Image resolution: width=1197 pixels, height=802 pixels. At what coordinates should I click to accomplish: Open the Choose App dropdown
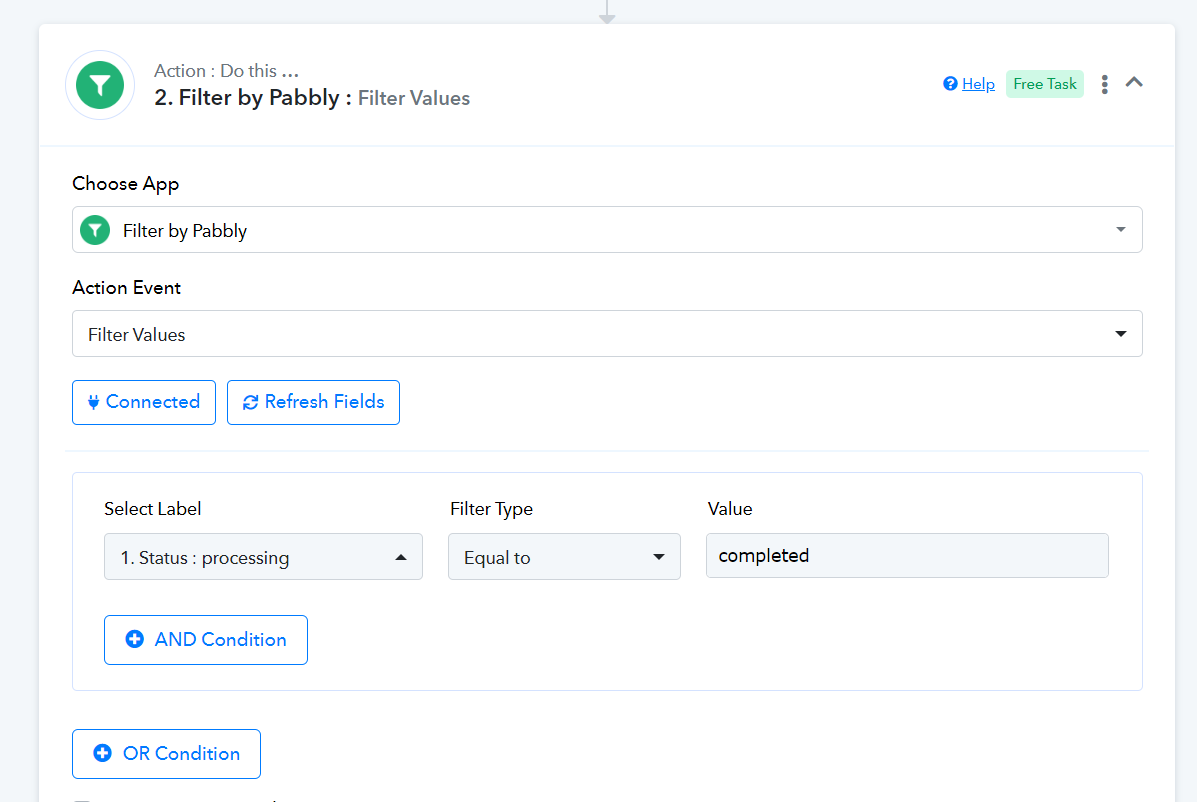pyautogui.click(x=607, y=230)
